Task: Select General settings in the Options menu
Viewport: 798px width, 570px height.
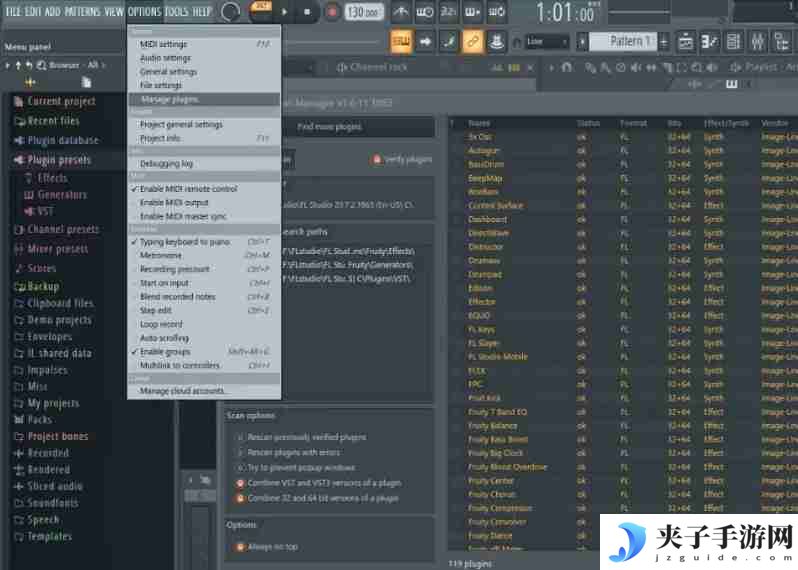Action: tap(204, 72)
